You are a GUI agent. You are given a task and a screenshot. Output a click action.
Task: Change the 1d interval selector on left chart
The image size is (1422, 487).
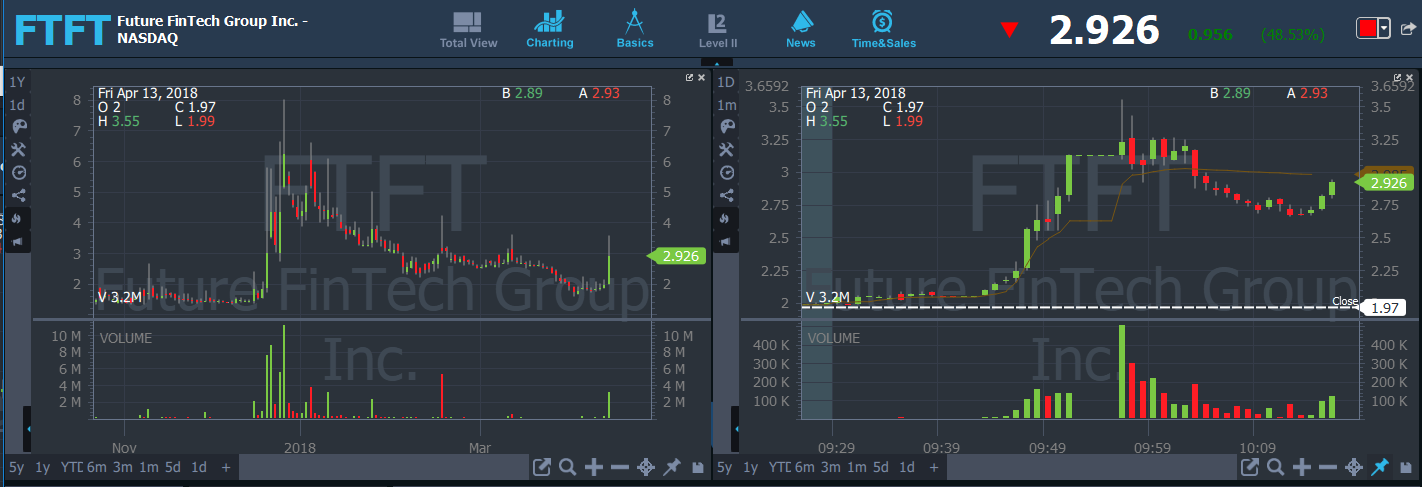click(x=18, y=105)
